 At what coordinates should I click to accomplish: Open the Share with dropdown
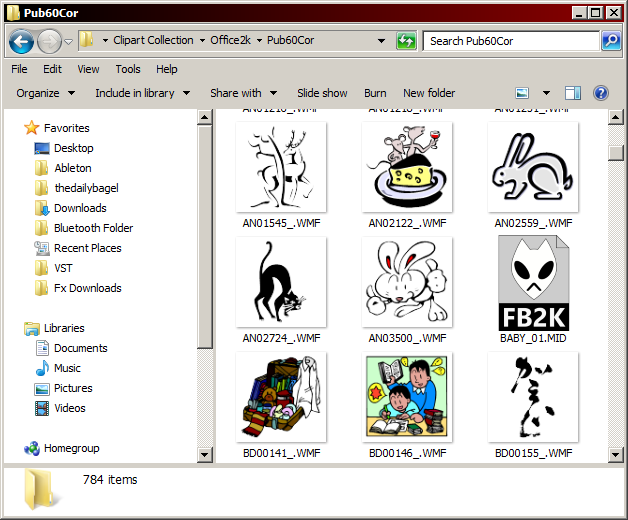point(244,93)
